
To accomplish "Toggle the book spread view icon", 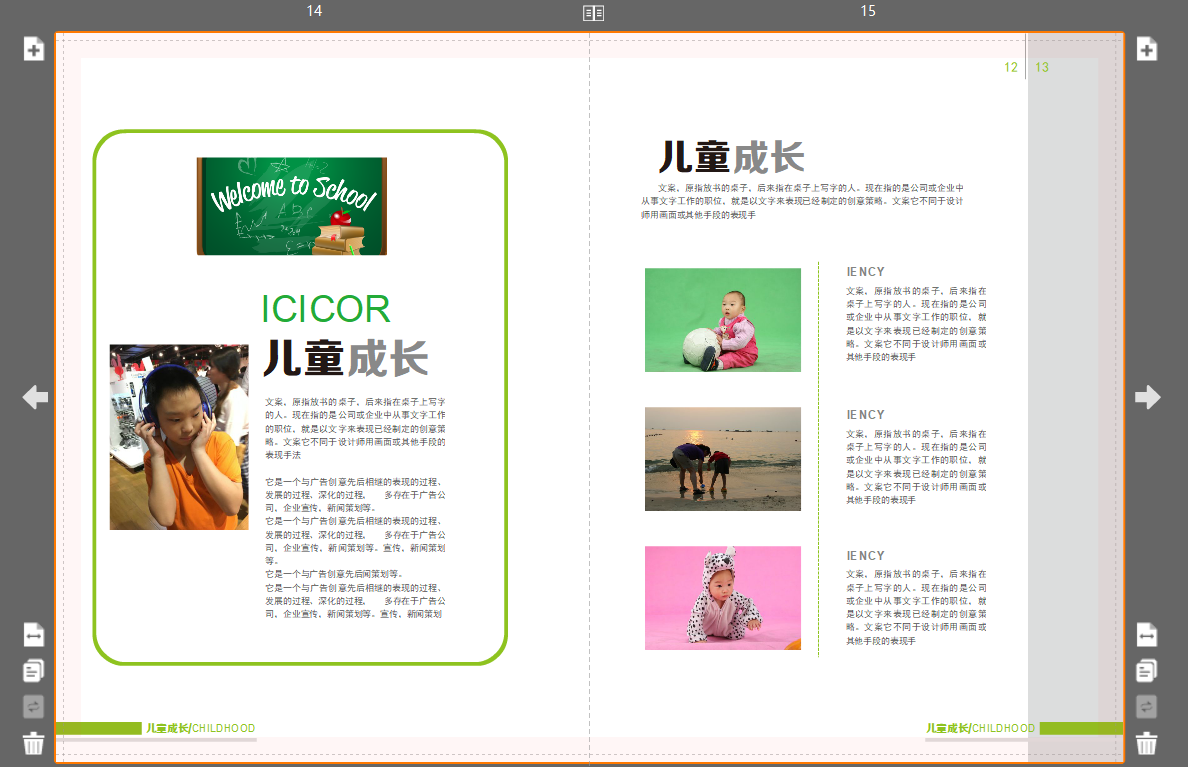I will (594, 12).
